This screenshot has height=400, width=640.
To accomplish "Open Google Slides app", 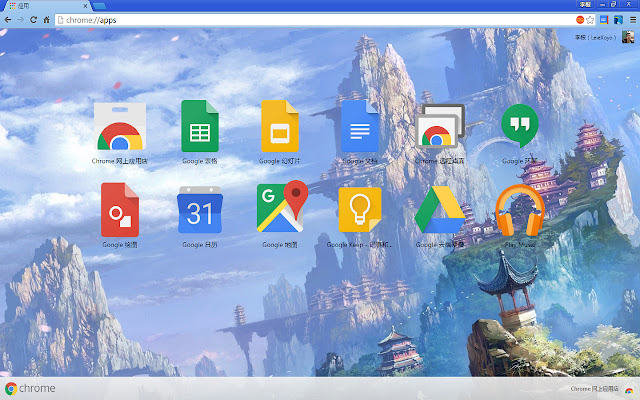I will pos(280,127).
